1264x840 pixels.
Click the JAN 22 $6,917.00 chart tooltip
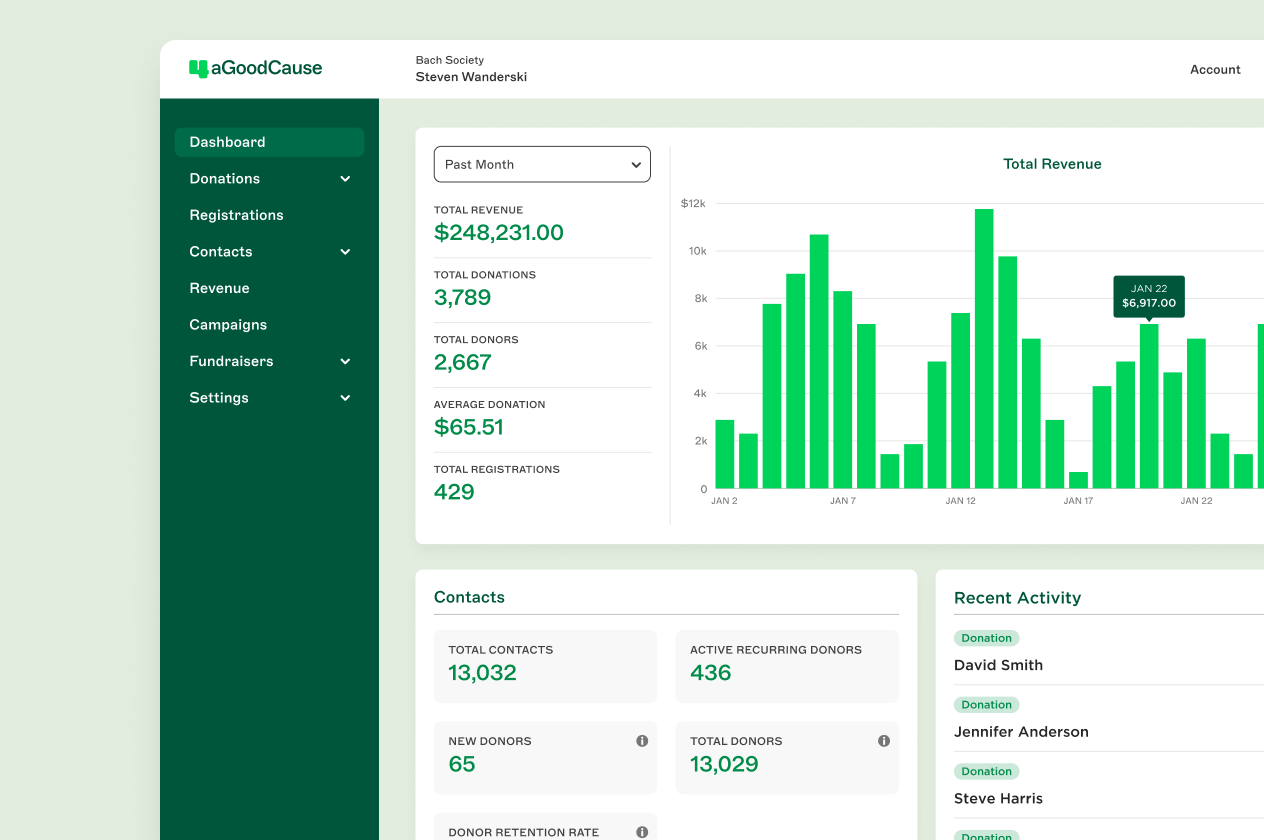pyautogui.click(x=1149, y=296)
